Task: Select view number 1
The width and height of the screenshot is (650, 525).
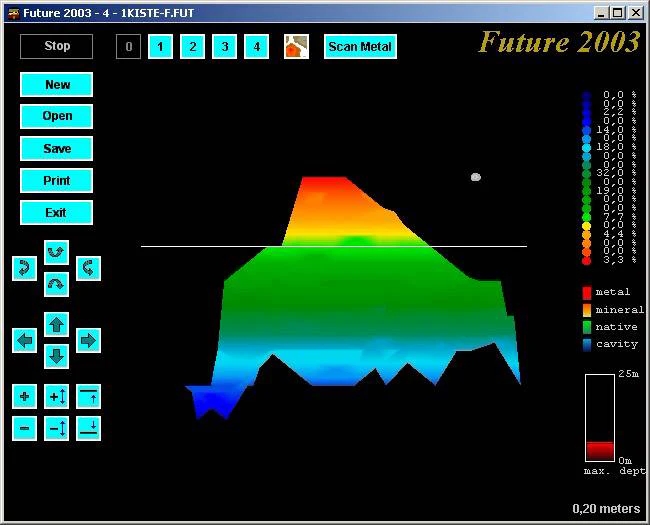Action: pyautogui.click(x=160, y=46)
